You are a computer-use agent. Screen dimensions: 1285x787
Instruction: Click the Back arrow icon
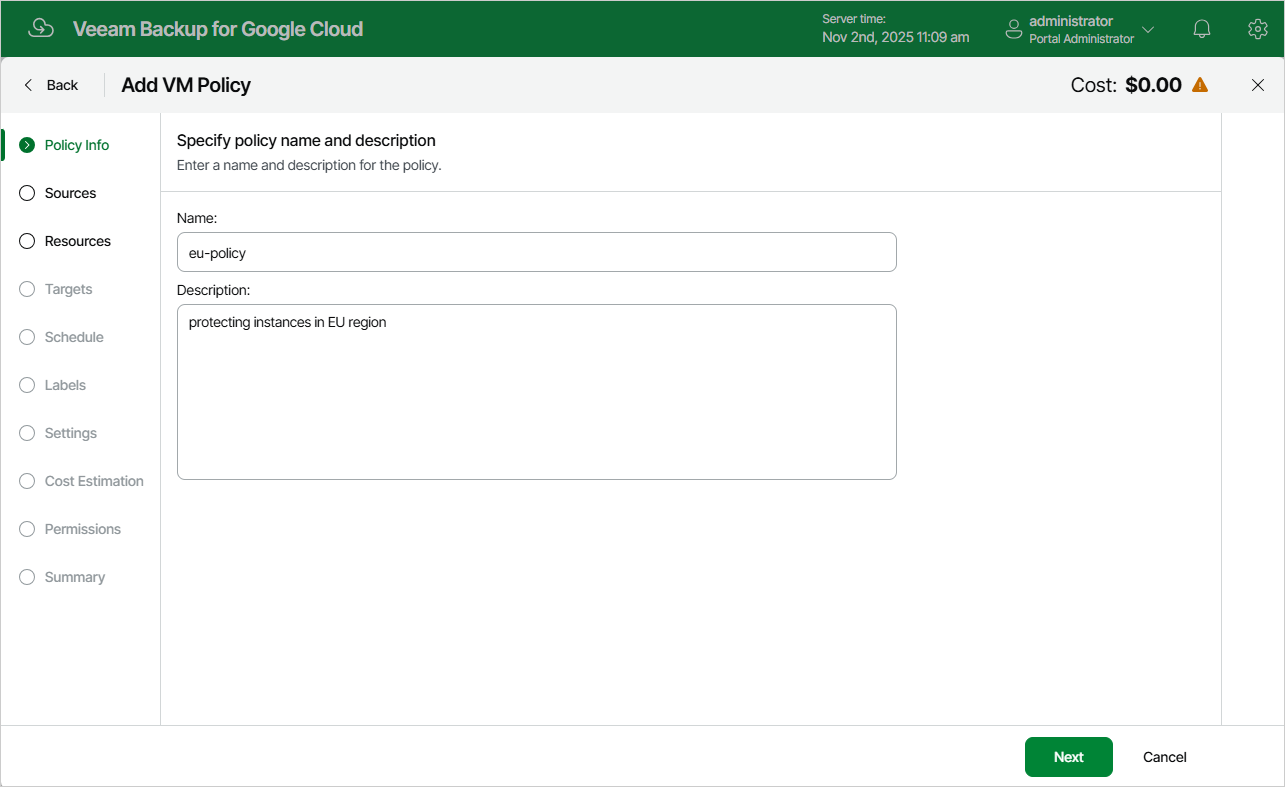point(28,85)
